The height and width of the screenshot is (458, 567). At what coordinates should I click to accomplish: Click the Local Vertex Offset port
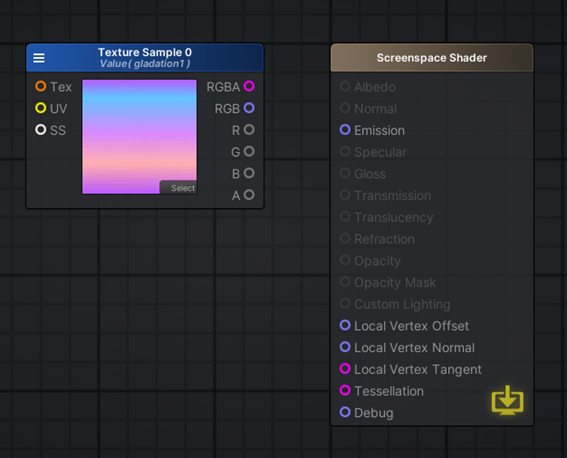(x=345, y=325)
